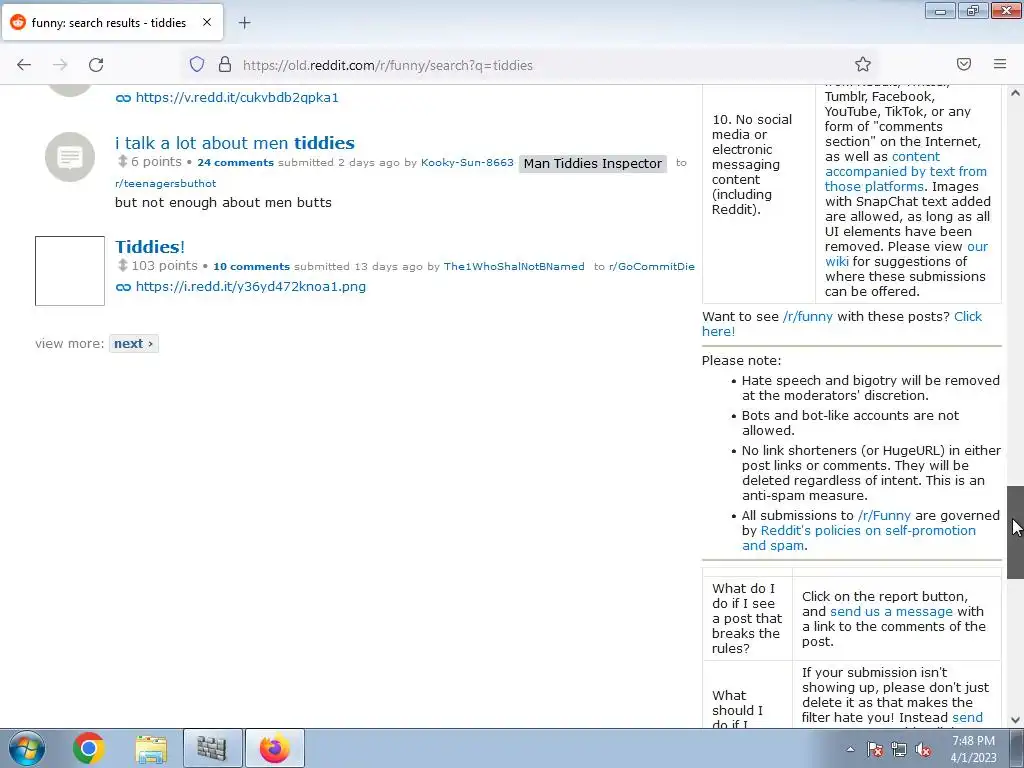This screenshot has width=1024, height=768.
Task: Open 'content accompanied by text from those platforms' link
Action: 906,171
